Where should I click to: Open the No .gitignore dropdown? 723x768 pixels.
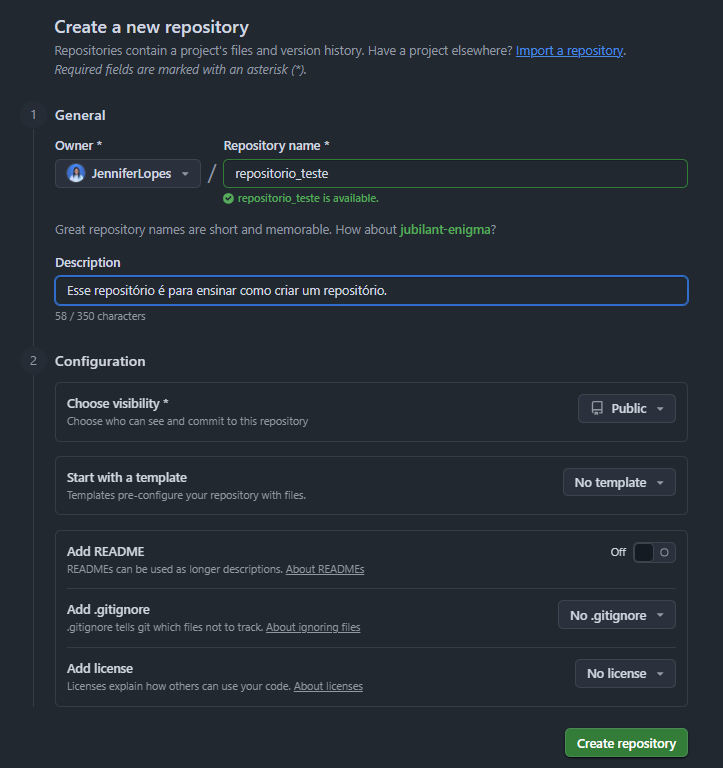click(617, 615)
